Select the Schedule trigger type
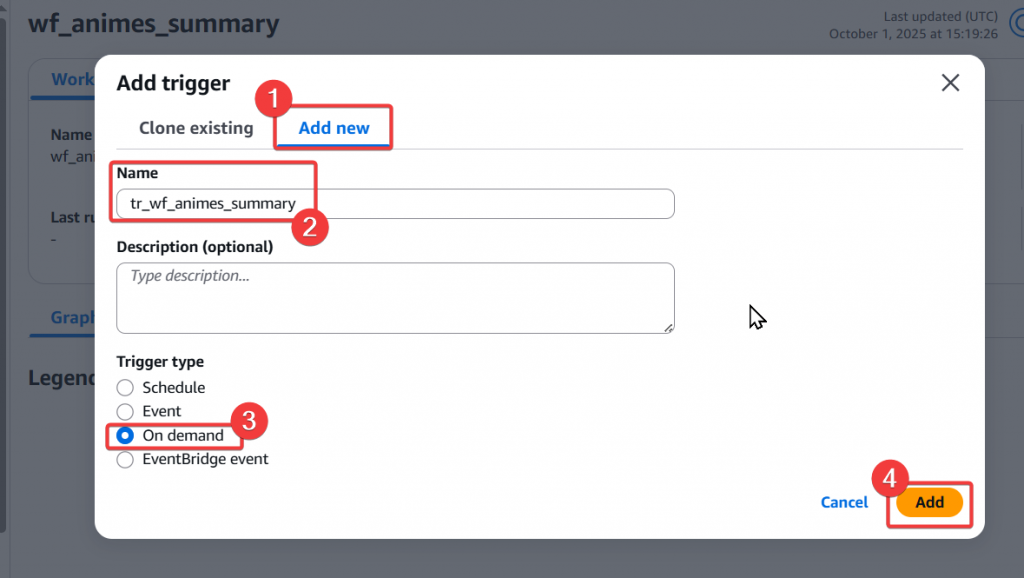Image resolution: width=1024 pixels, height=578 pixels. point(125,388)
